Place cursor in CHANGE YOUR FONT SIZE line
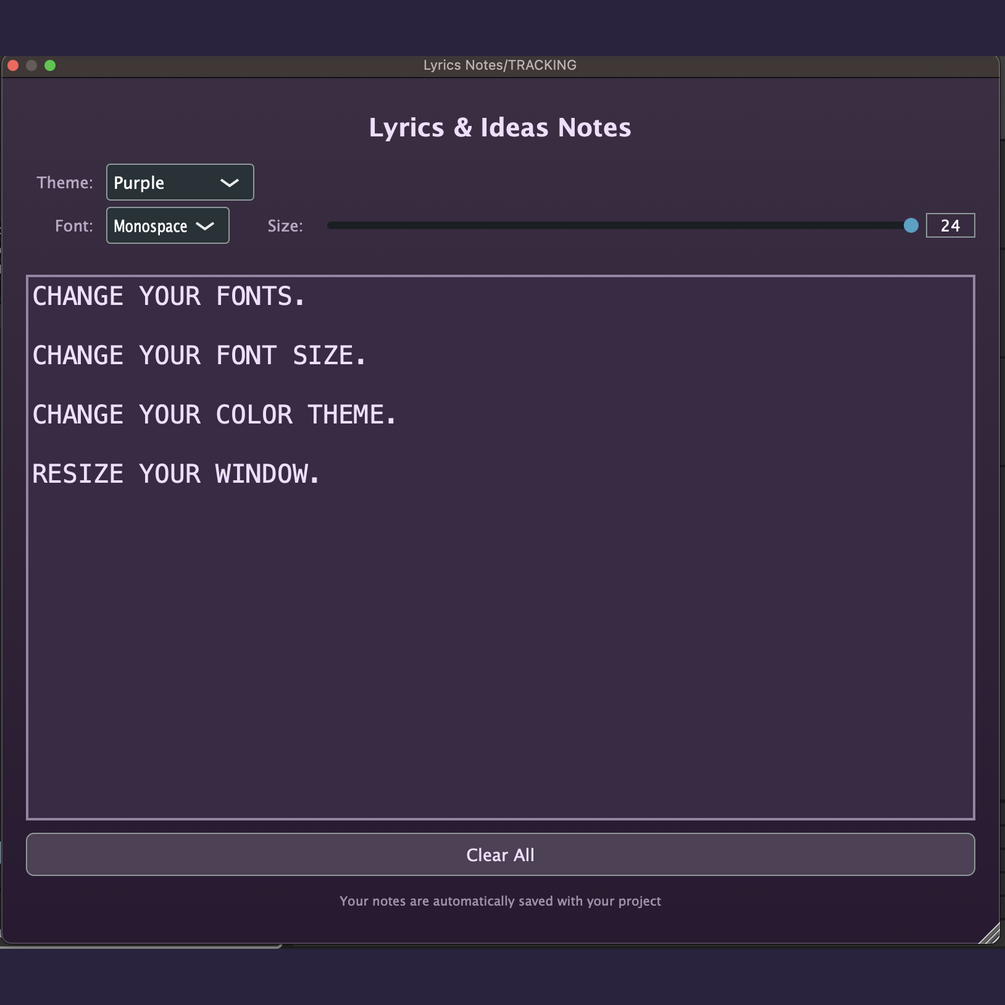Image resolution: width=1005 pixels, height=1005 pixels. (199, 355)
